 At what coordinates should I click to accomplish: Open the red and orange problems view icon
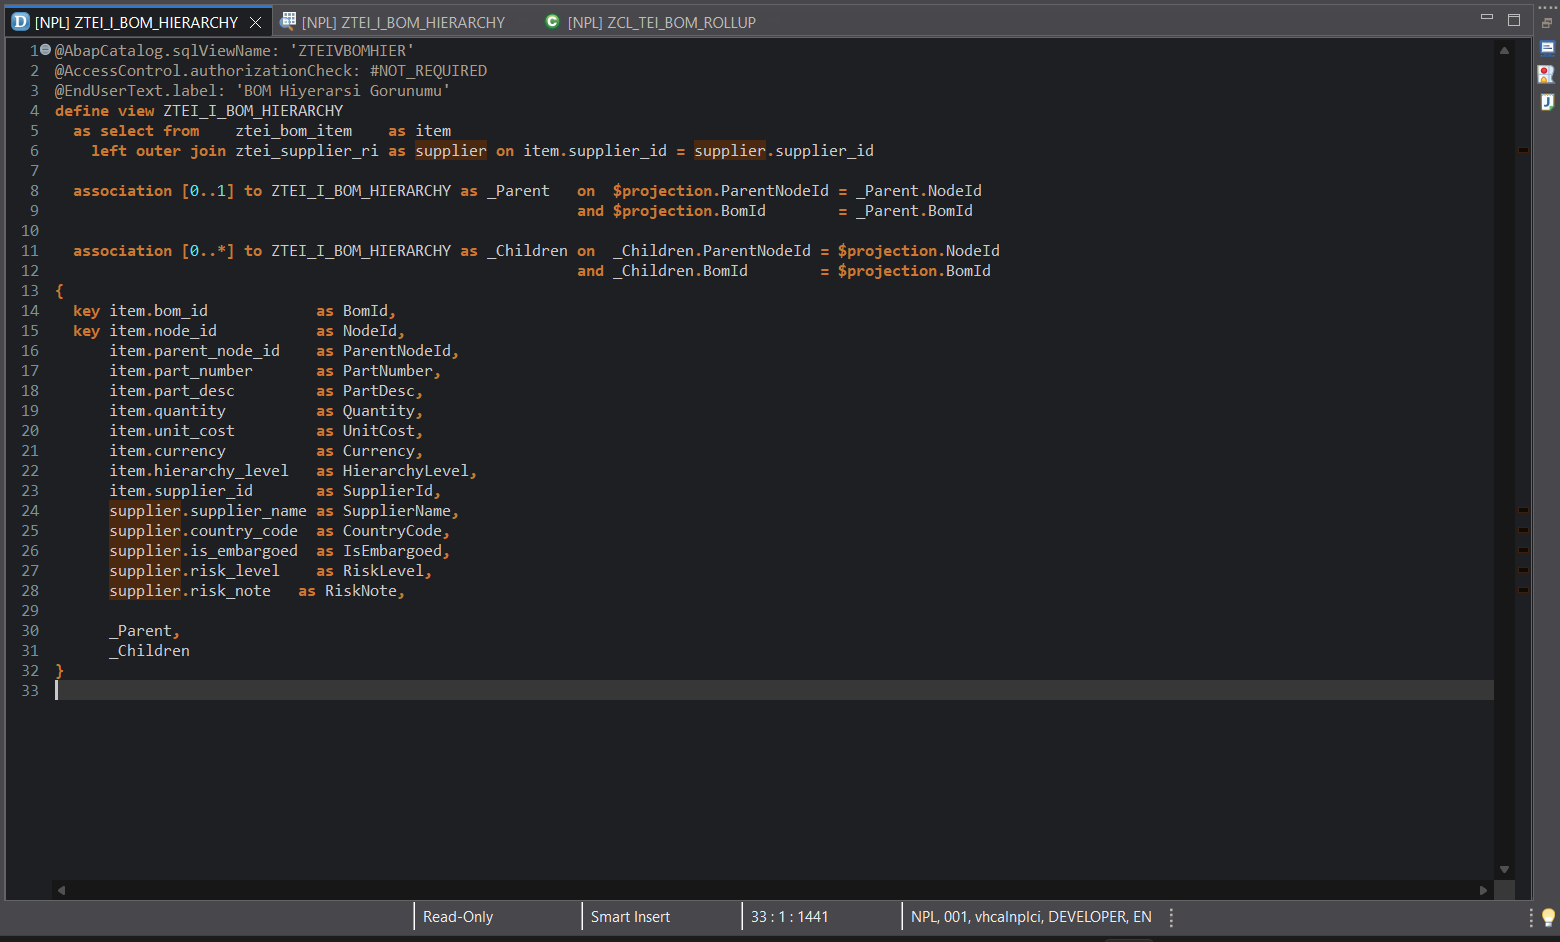[1546, 74]
